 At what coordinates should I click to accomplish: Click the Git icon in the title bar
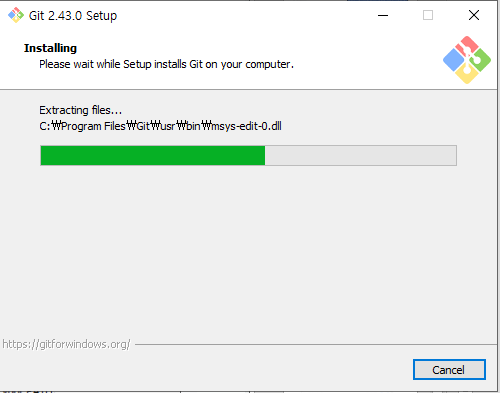[16, 15]
